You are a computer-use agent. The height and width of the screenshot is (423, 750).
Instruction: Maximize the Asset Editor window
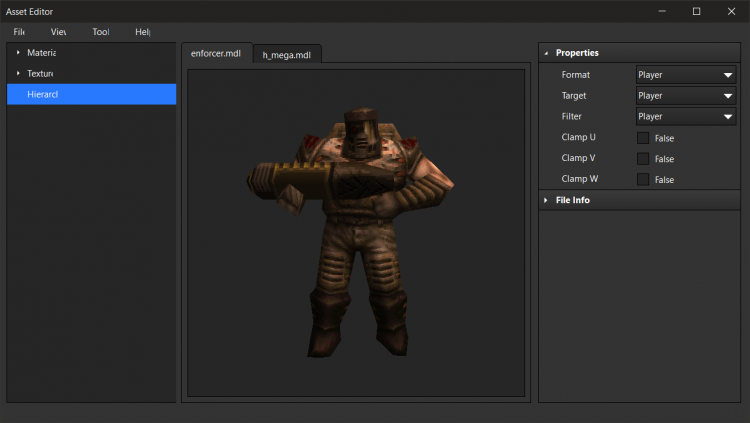(696, 11)
